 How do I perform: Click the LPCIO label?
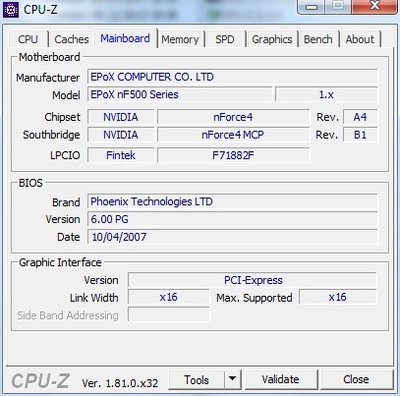[x=65, y=155]
